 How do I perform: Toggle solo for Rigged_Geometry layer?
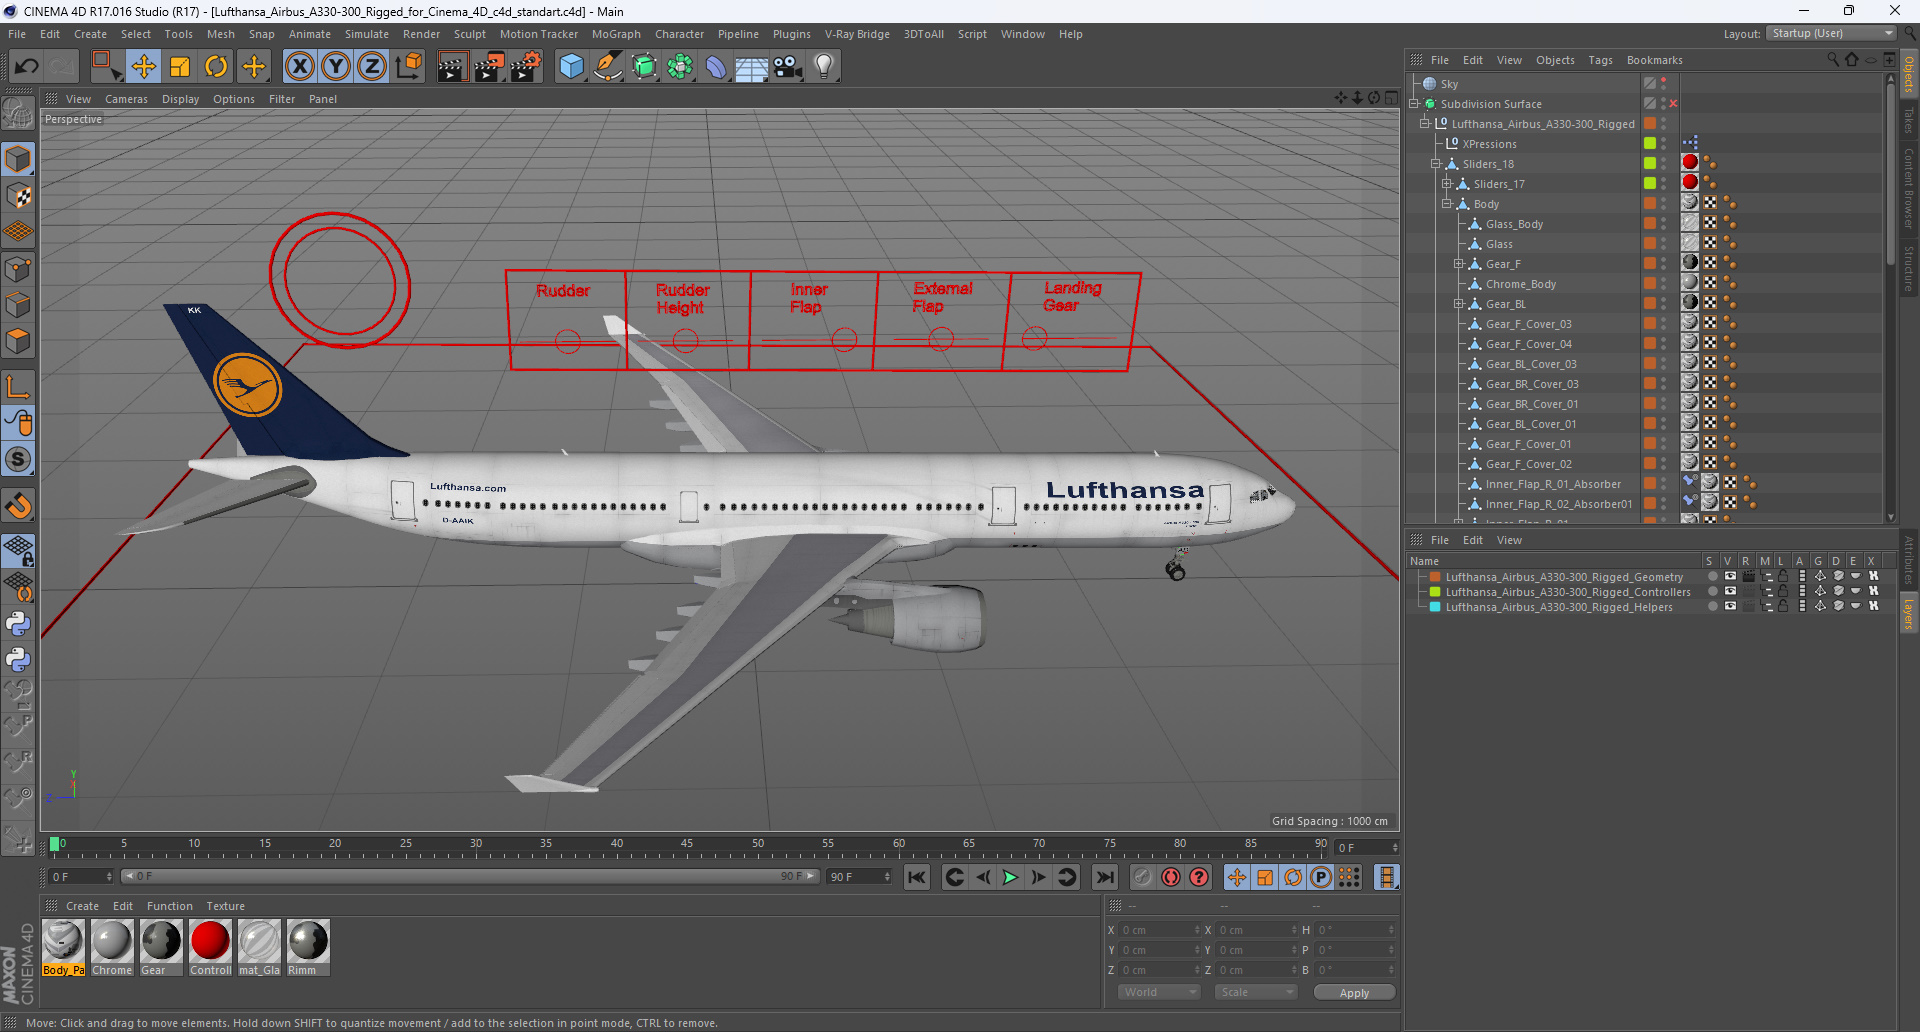[1713, 576]
